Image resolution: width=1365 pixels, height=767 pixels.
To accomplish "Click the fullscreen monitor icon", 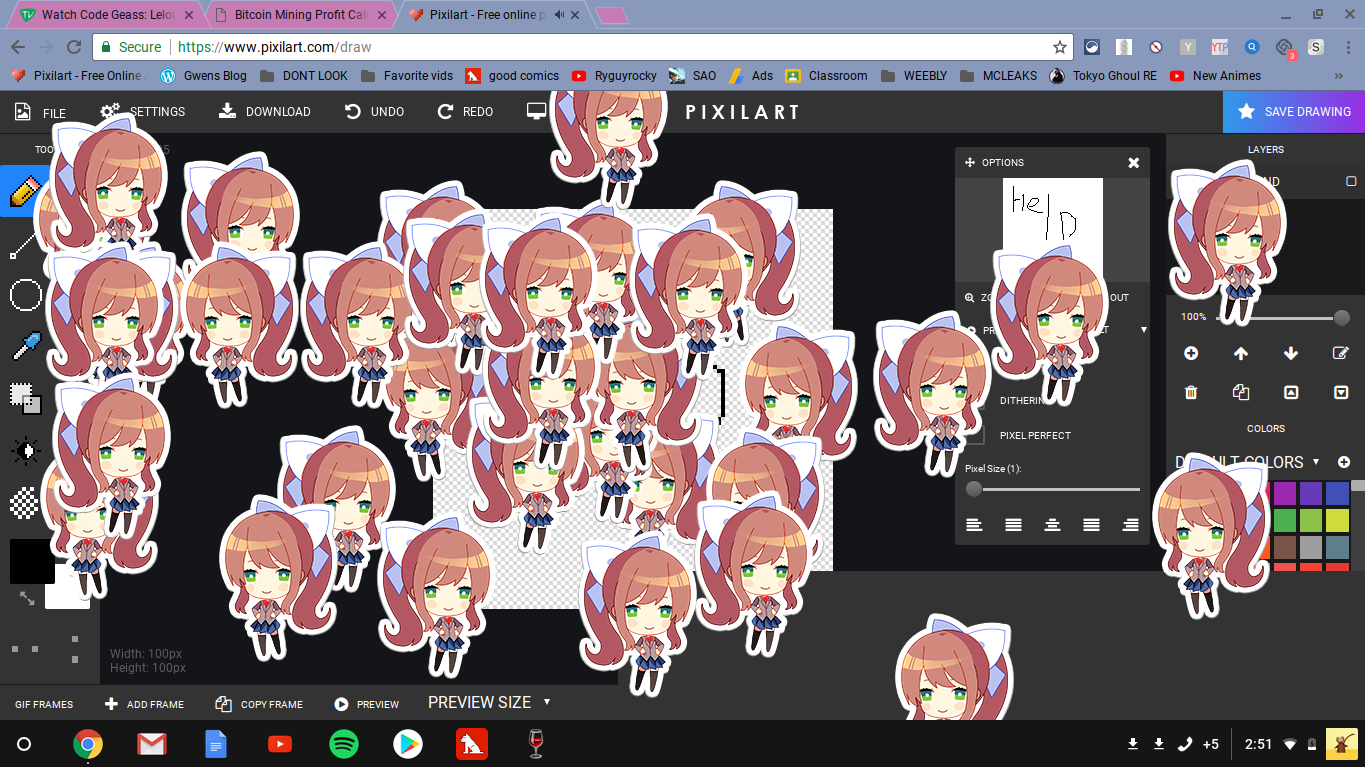I will coord(537,111).
